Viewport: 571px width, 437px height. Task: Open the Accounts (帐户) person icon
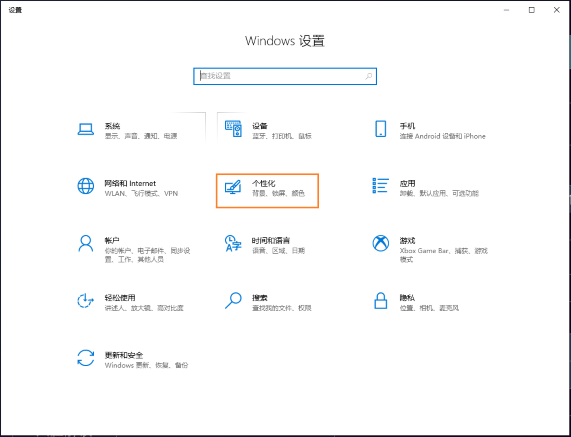click(x=86, y=243)
